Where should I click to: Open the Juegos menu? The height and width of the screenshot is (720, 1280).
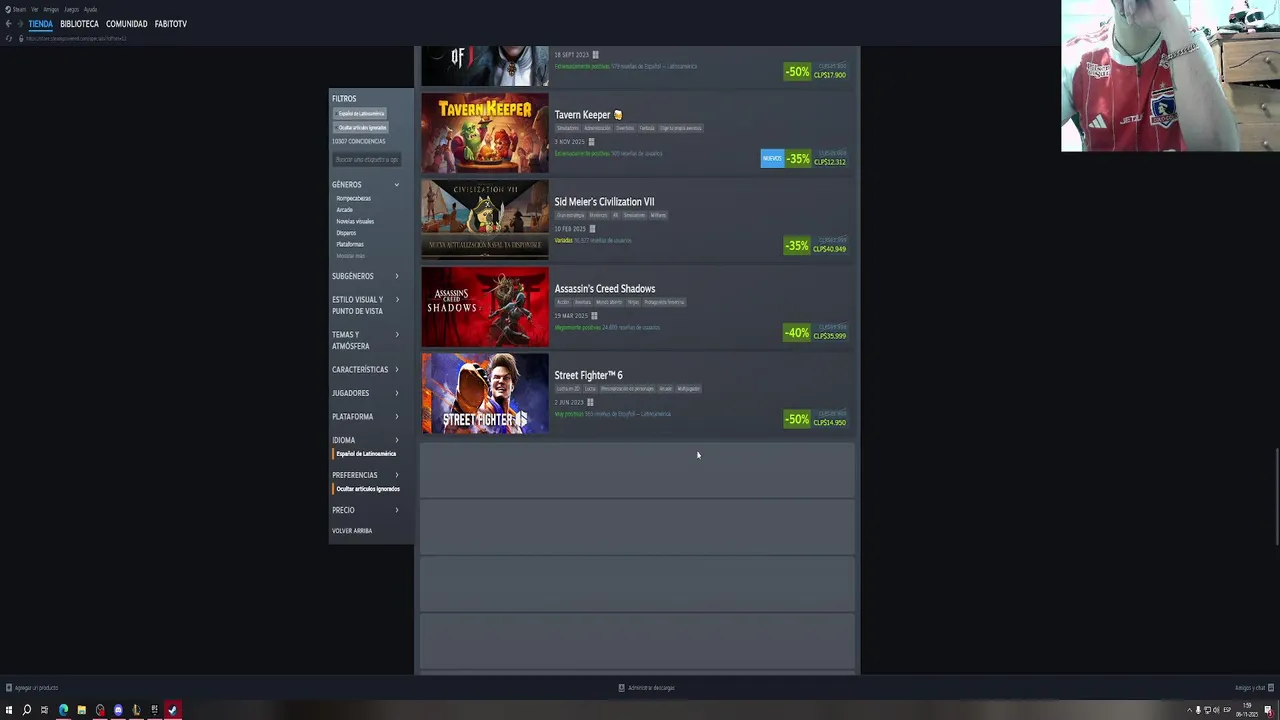point(71,9)
